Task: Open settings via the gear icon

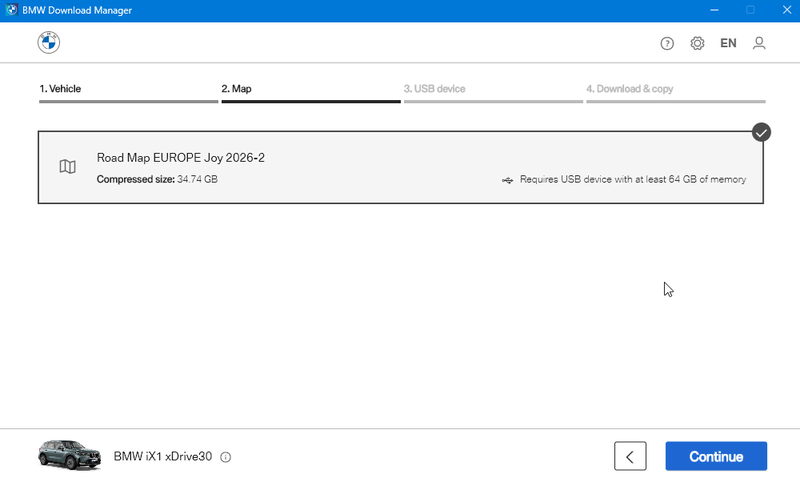Action: [x=697, y=43]
